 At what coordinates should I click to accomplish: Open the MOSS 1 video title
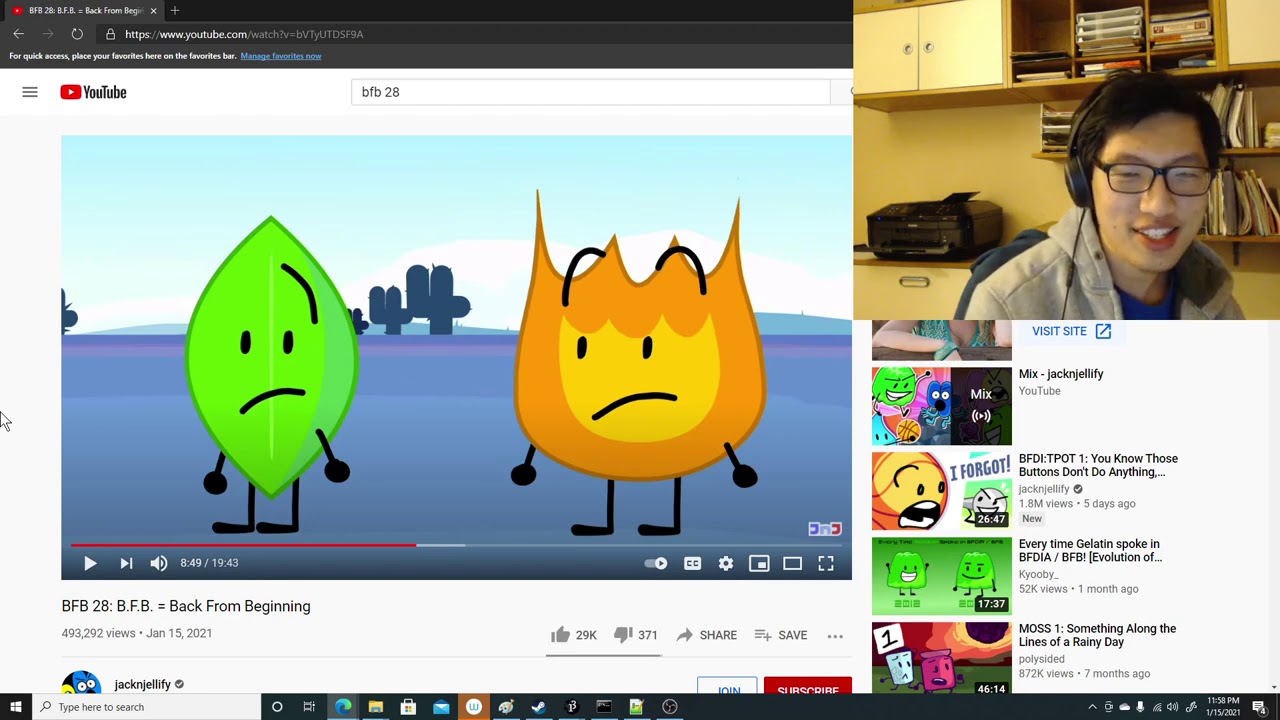point(1097,635)
